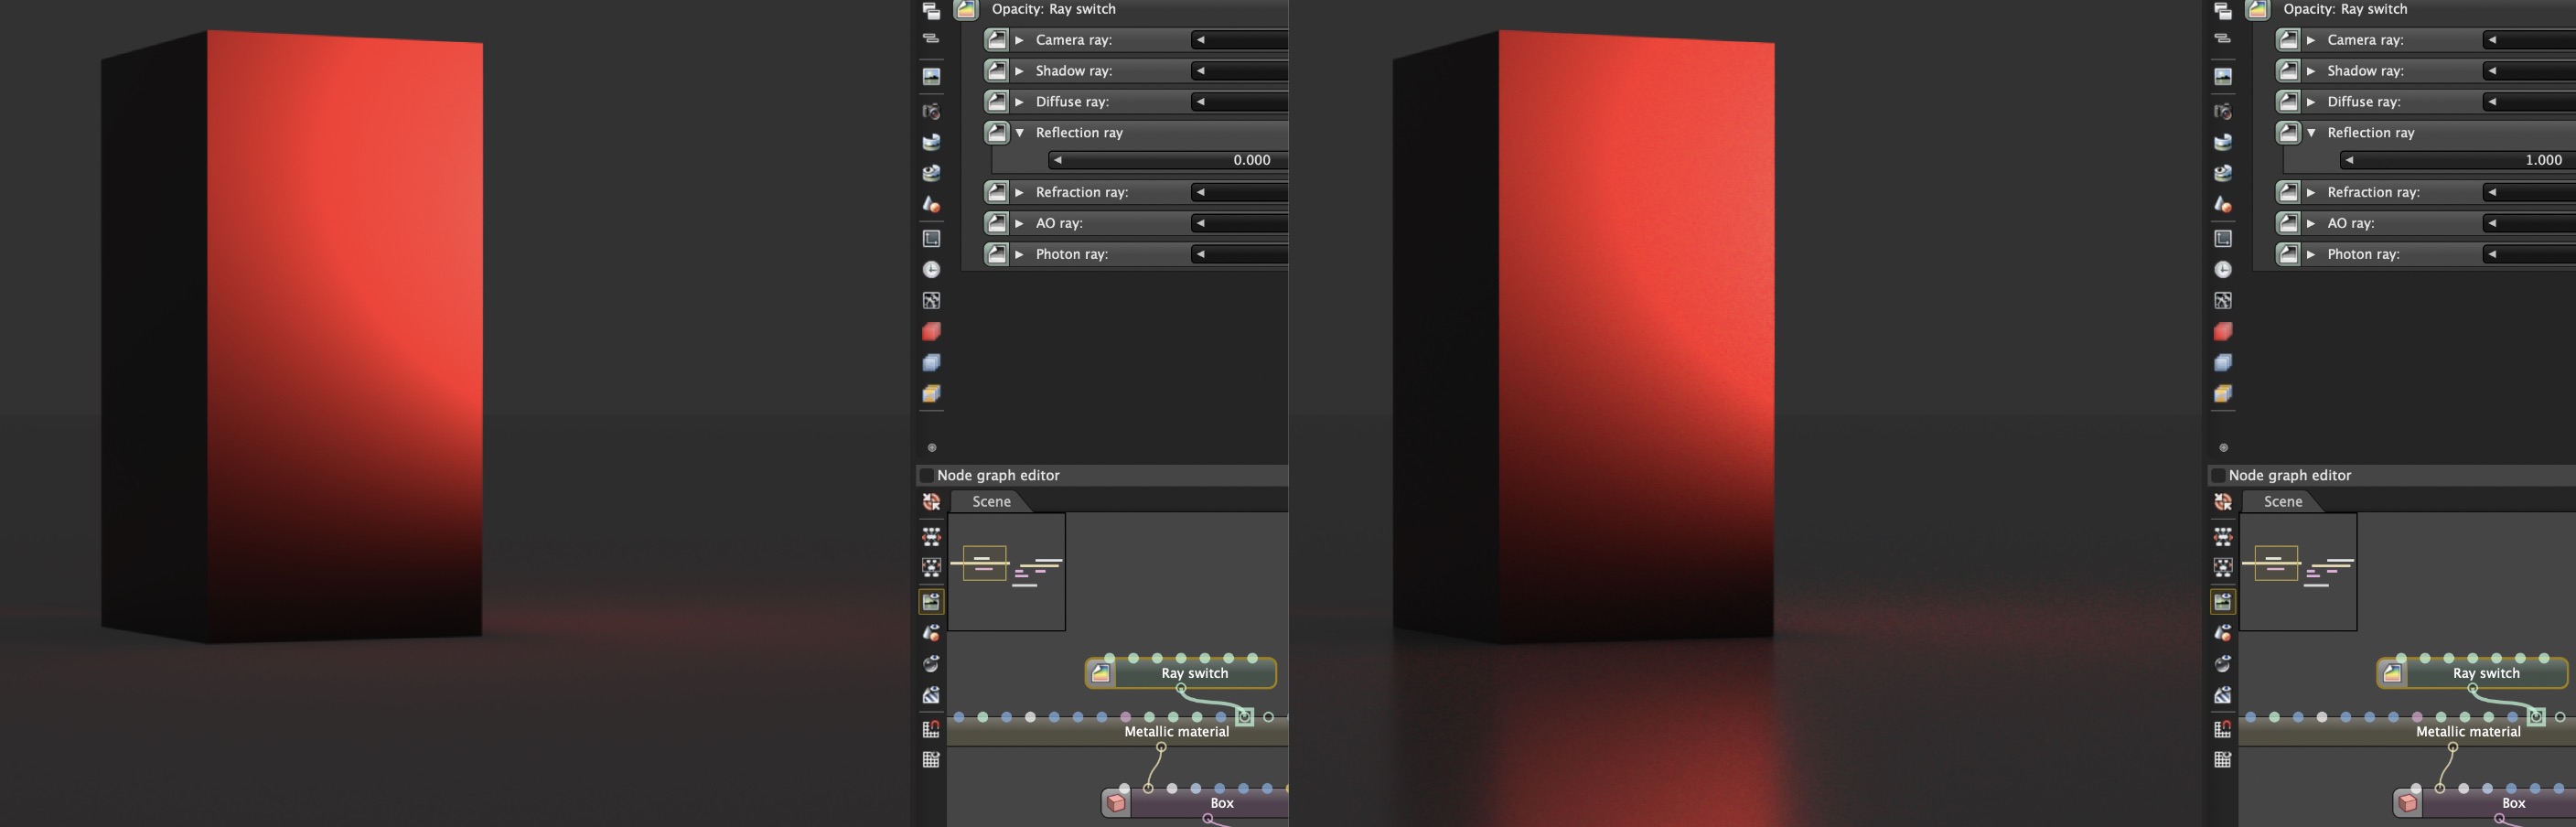Viewport: 2576px width, 827px height.
Task: Collapse the Reflection ray row in the left inspector
Action: pyautogui.click(x=1019, y=133)
